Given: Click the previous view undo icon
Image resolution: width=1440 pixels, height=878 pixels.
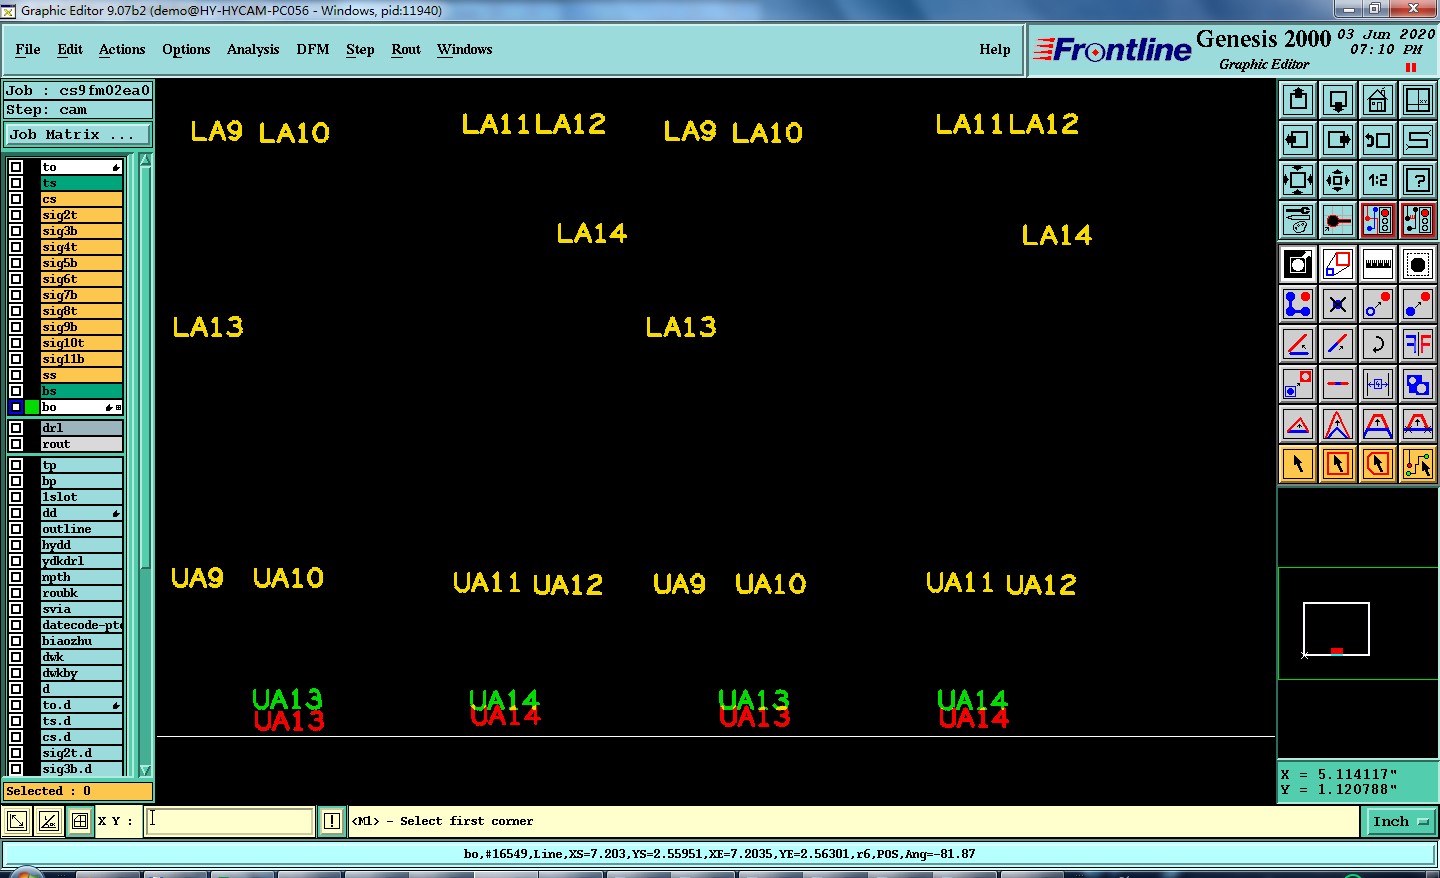Looking at the screenshot, I should 1378,140.
